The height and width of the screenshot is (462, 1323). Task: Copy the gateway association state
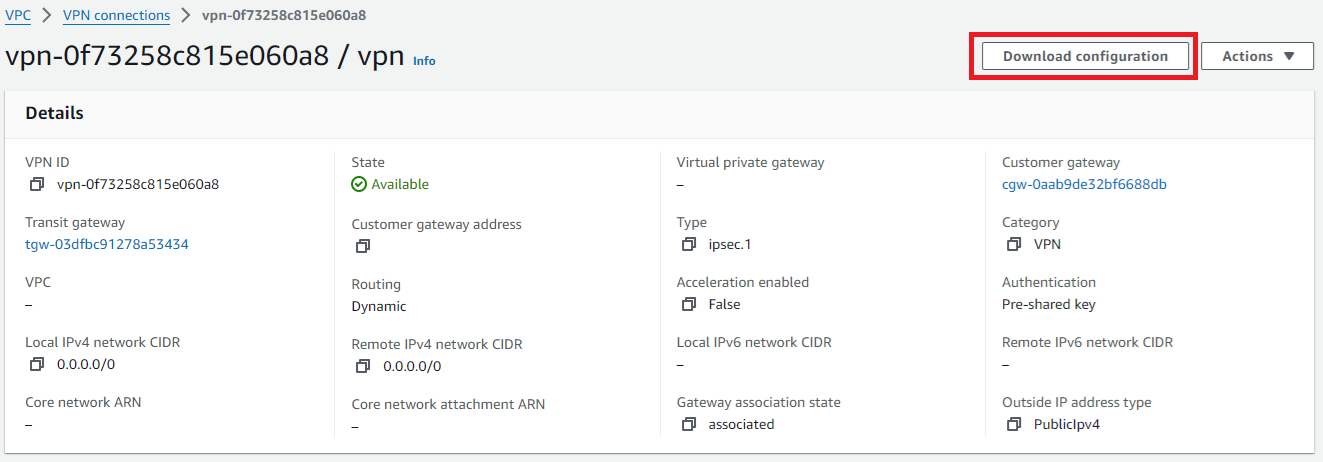click(x=688, y=424)
